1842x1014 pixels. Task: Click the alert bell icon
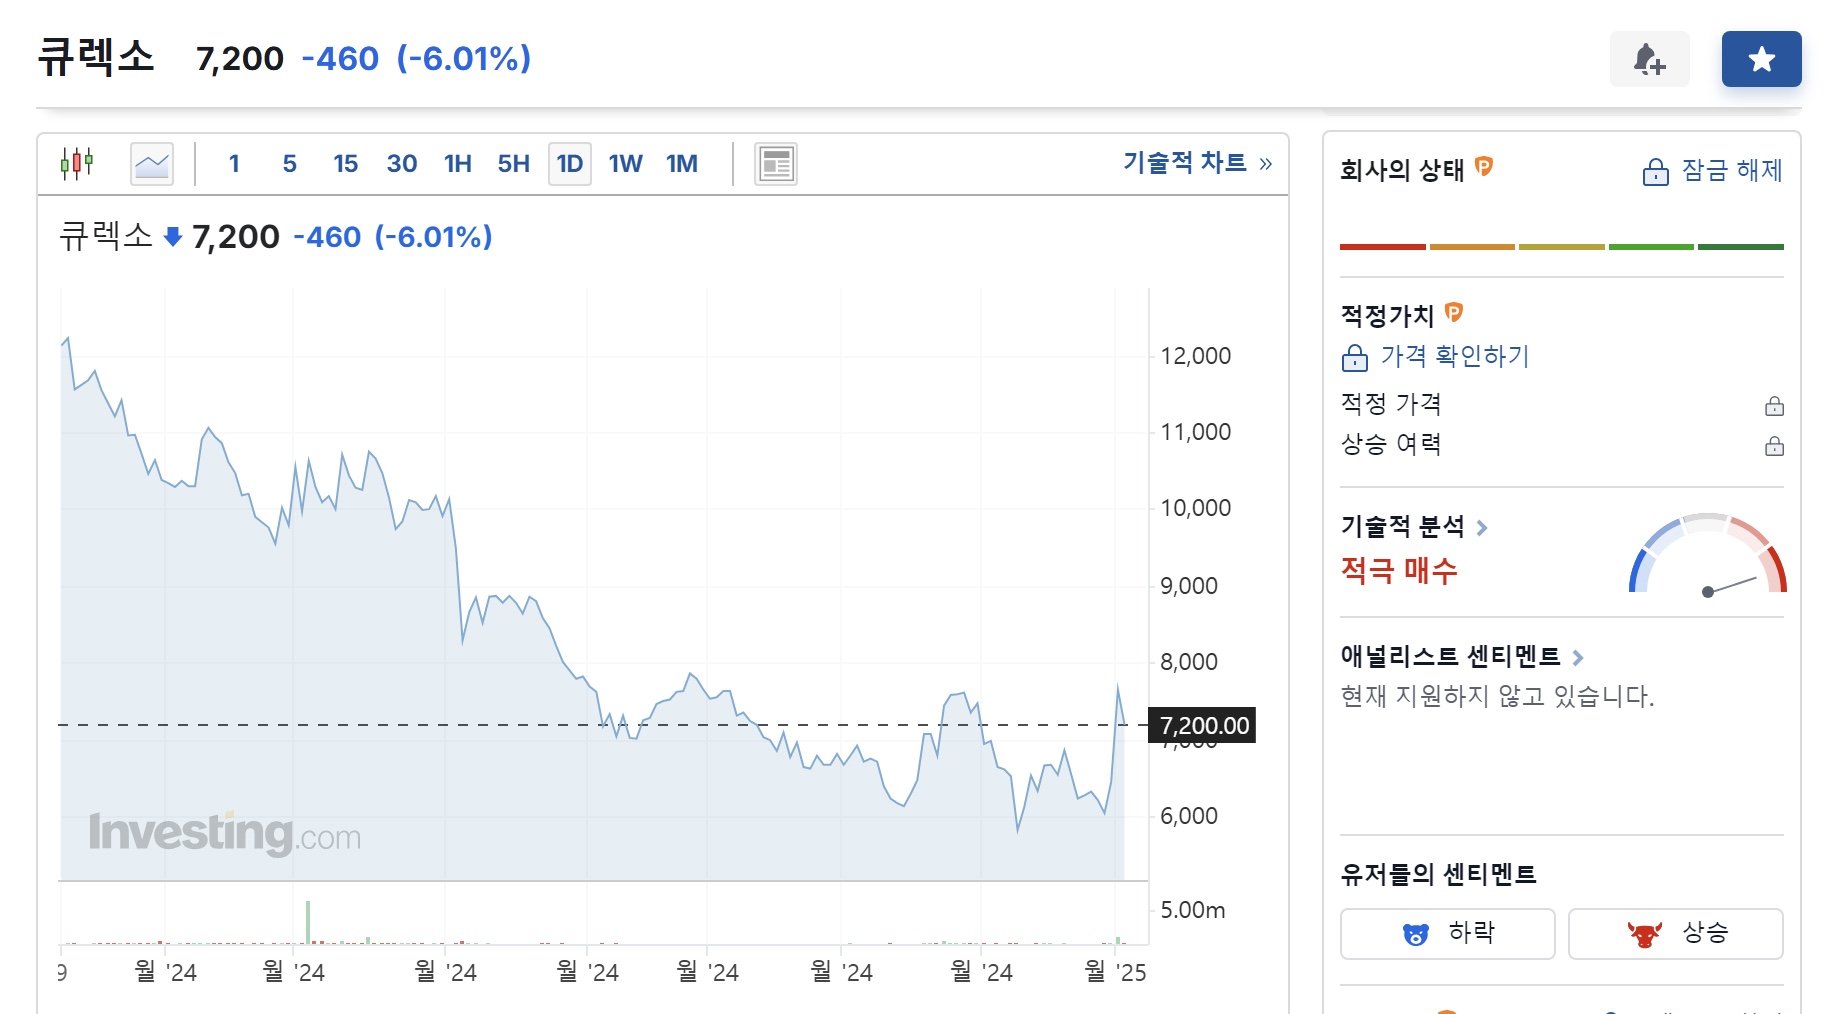pos(1649,59)
